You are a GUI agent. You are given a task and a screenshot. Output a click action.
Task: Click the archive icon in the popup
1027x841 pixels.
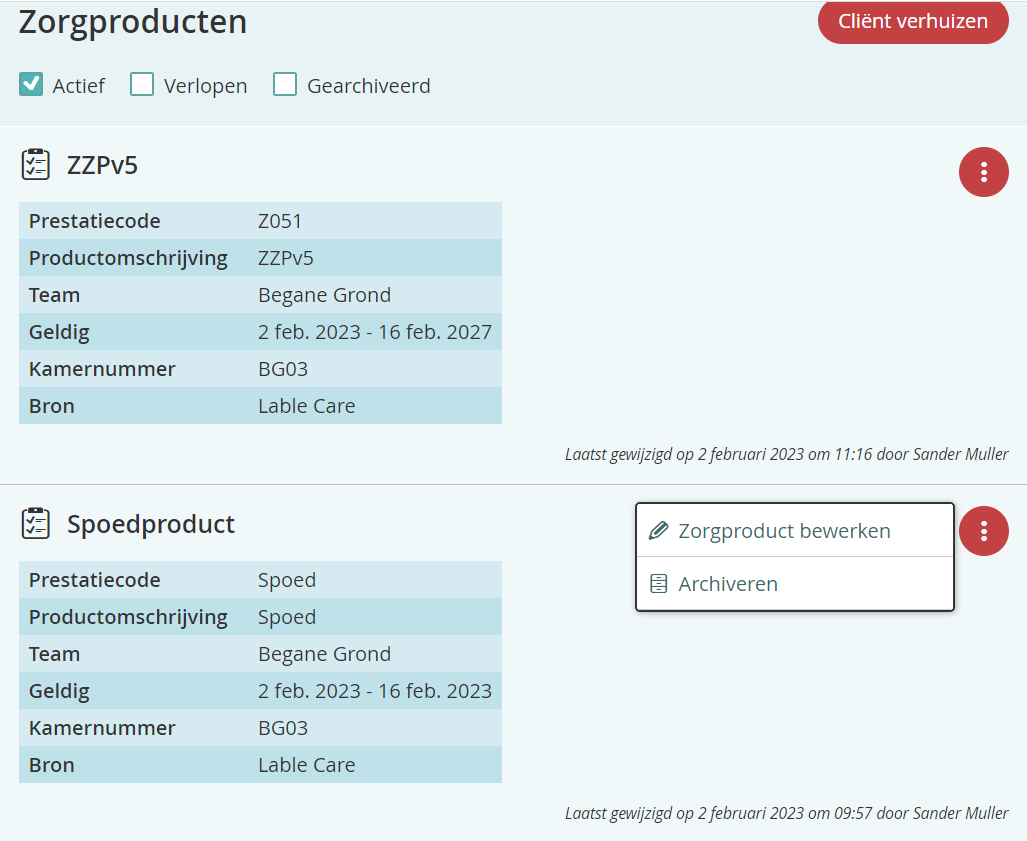pos(658,584)
